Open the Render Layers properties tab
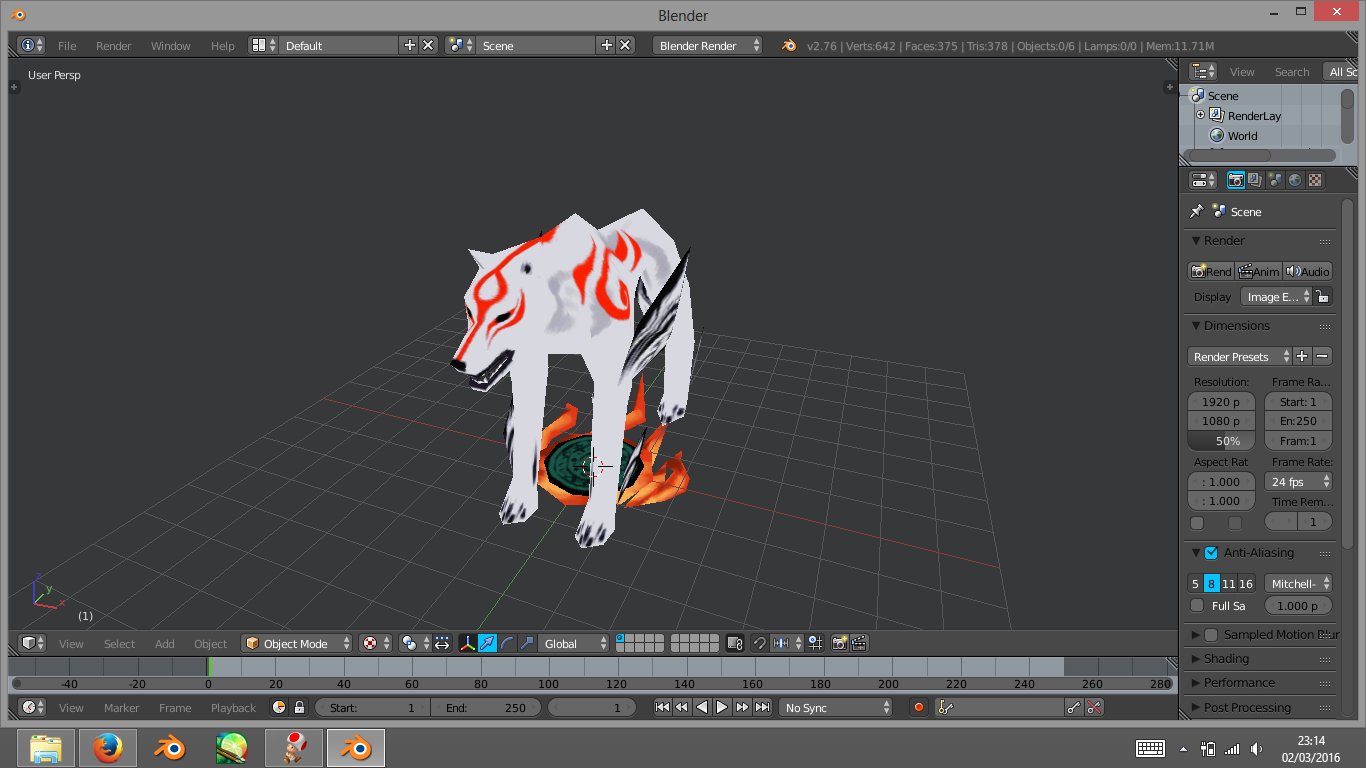Screen dimensions: 1366x768 point(1255,180)
